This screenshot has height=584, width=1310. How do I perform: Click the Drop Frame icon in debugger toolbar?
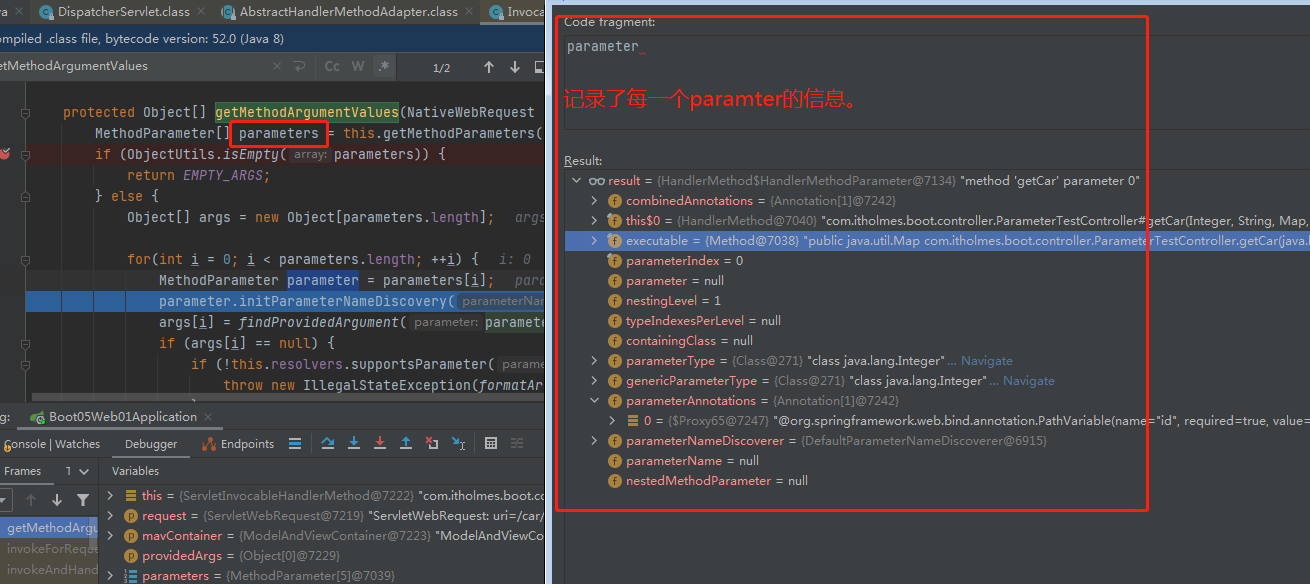point(432,443)
